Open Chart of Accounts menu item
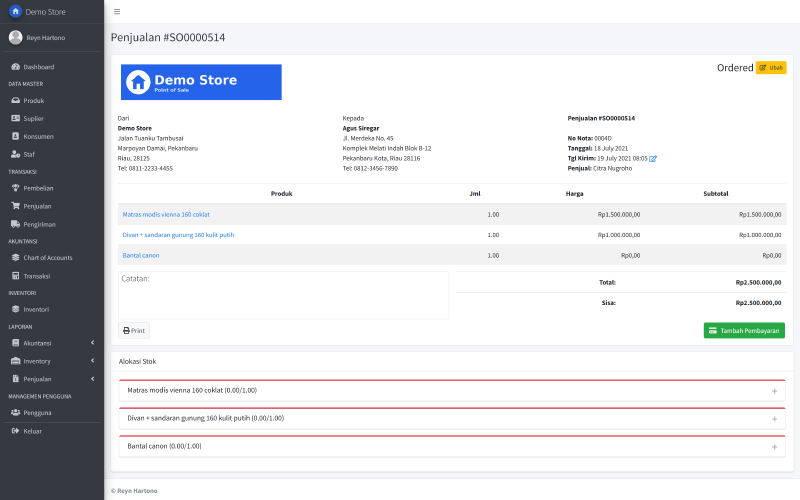 click(52, 258)
